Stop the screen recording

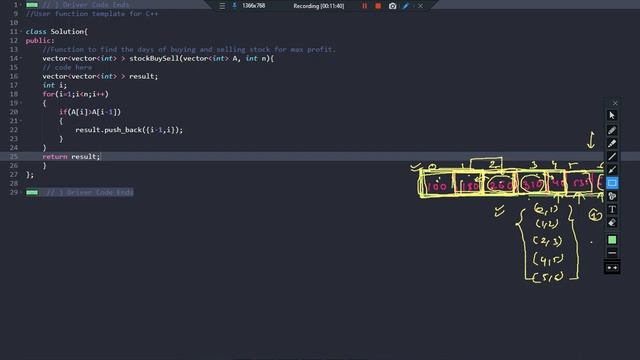[378, 6]
